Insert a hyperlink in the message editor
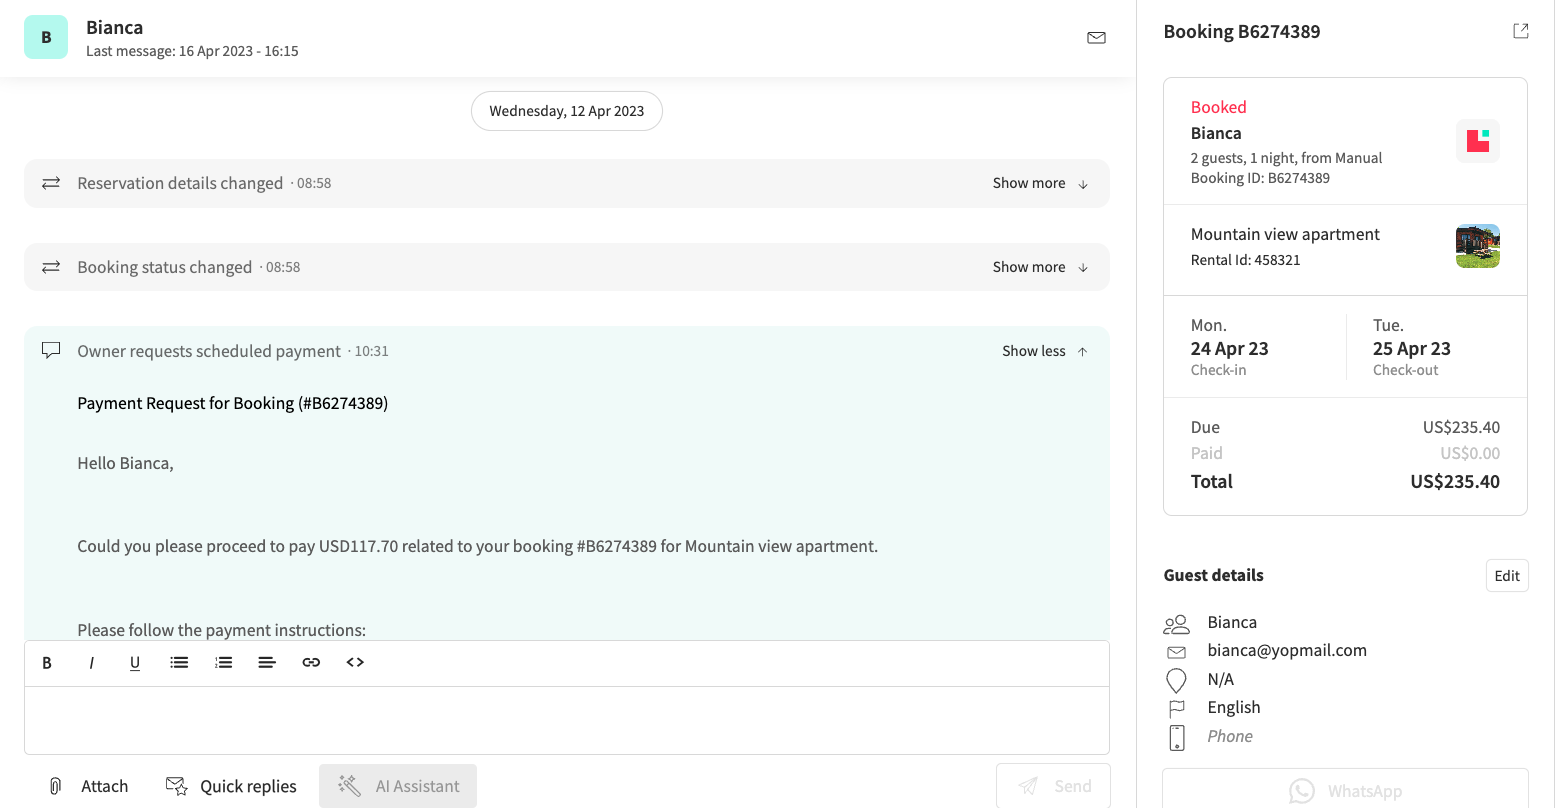 (311, 662)
